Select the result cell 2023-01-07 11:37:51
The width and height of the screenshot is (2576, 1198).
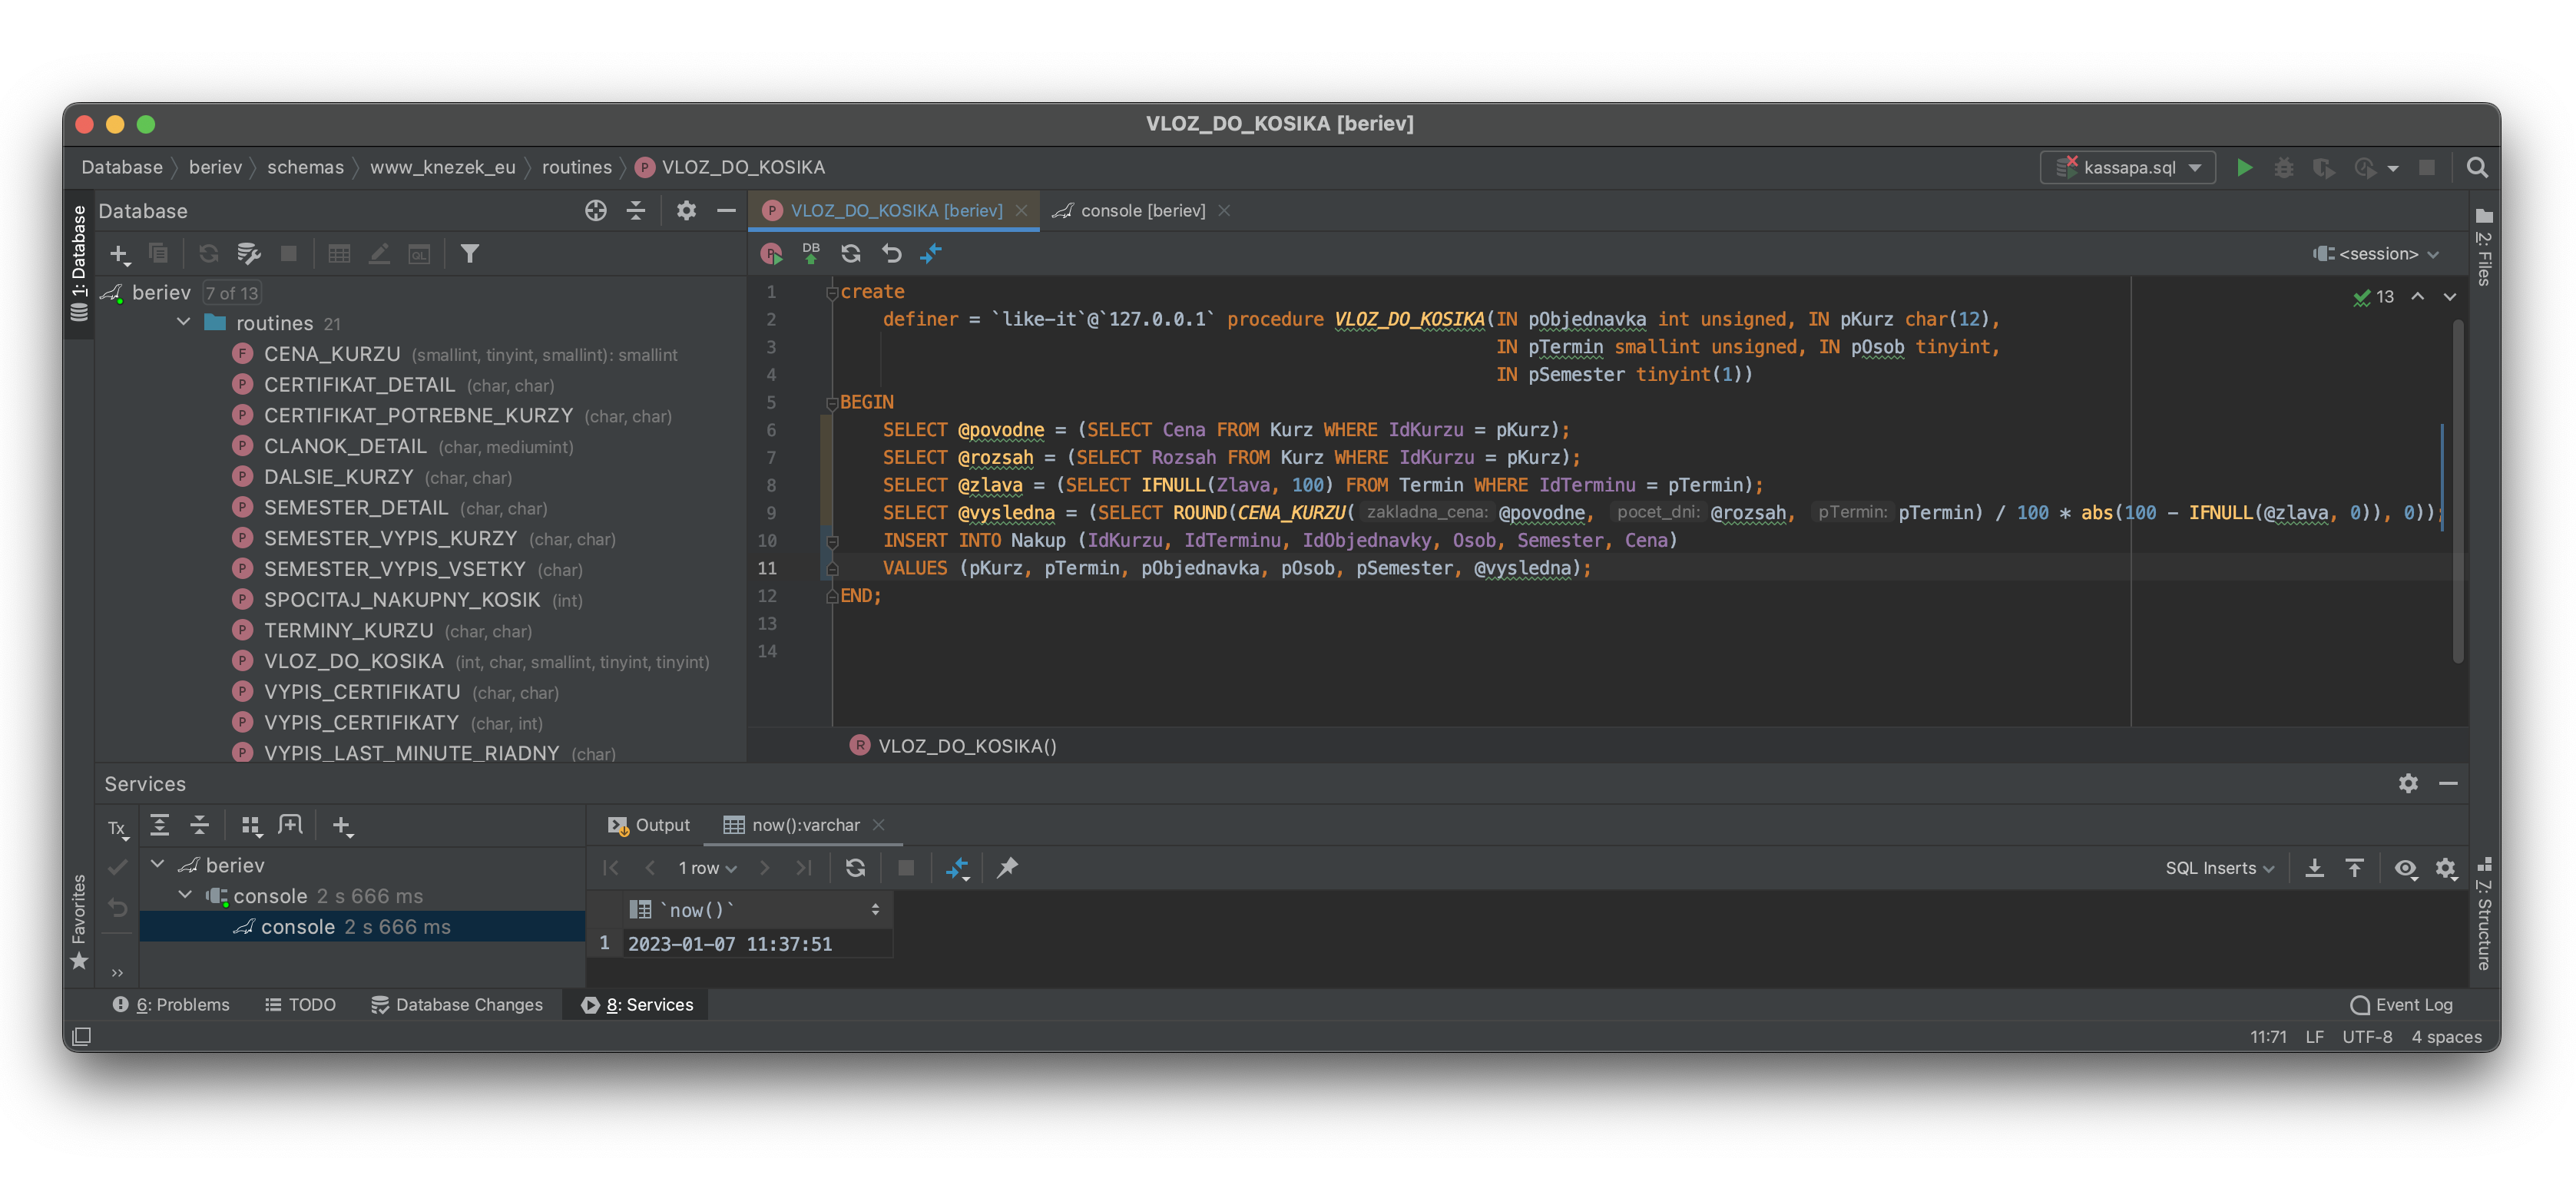757,944
